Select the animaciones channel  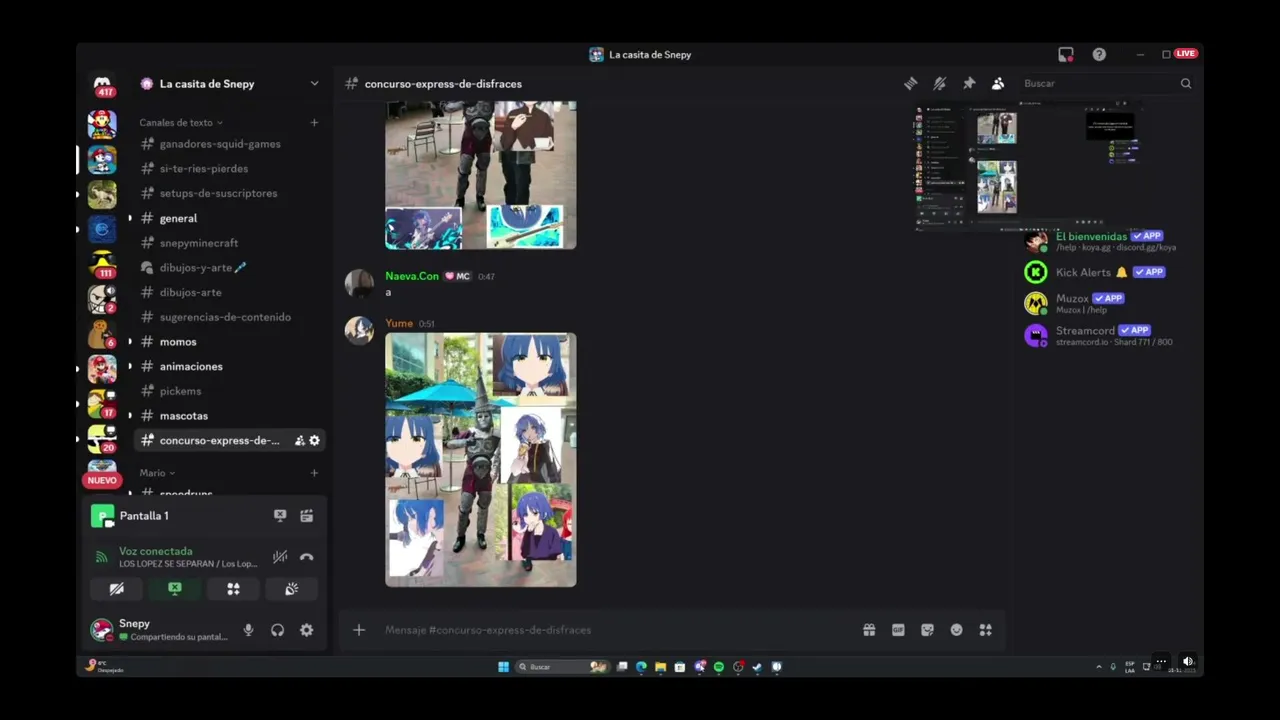pos(229,366)
